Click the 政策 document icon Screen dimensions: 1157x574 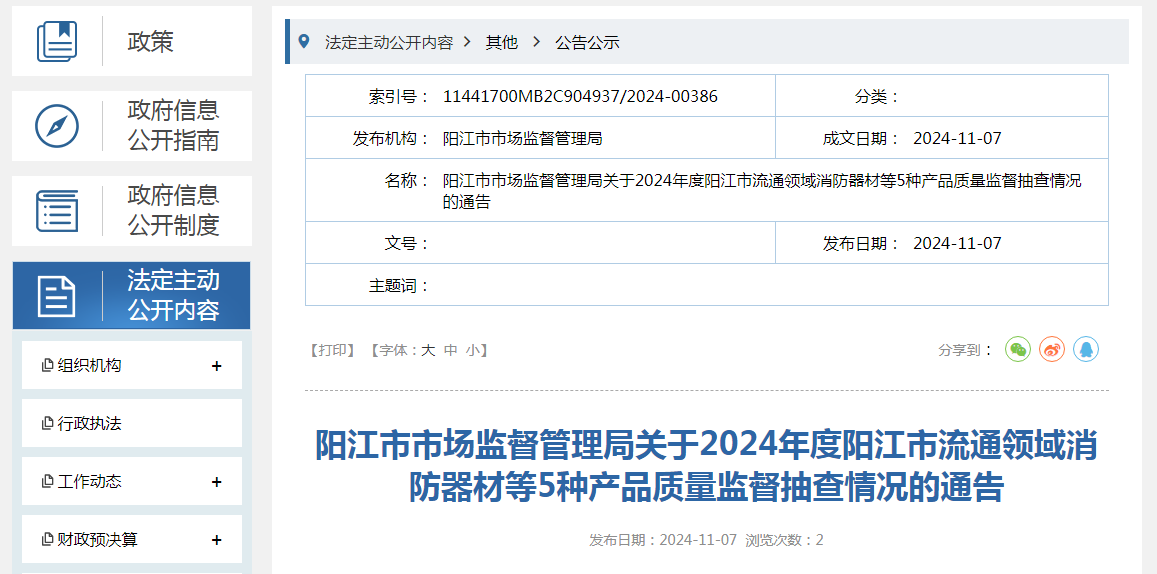[x=57, y=41]
